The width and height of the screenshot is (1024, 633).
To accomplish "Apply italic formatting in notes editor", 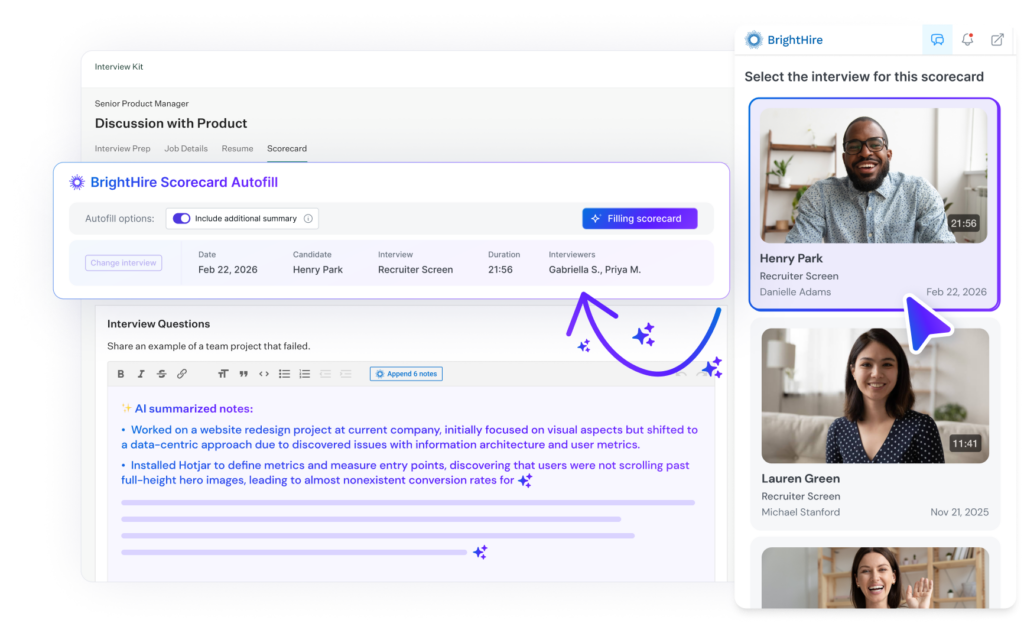I will 141,374.
